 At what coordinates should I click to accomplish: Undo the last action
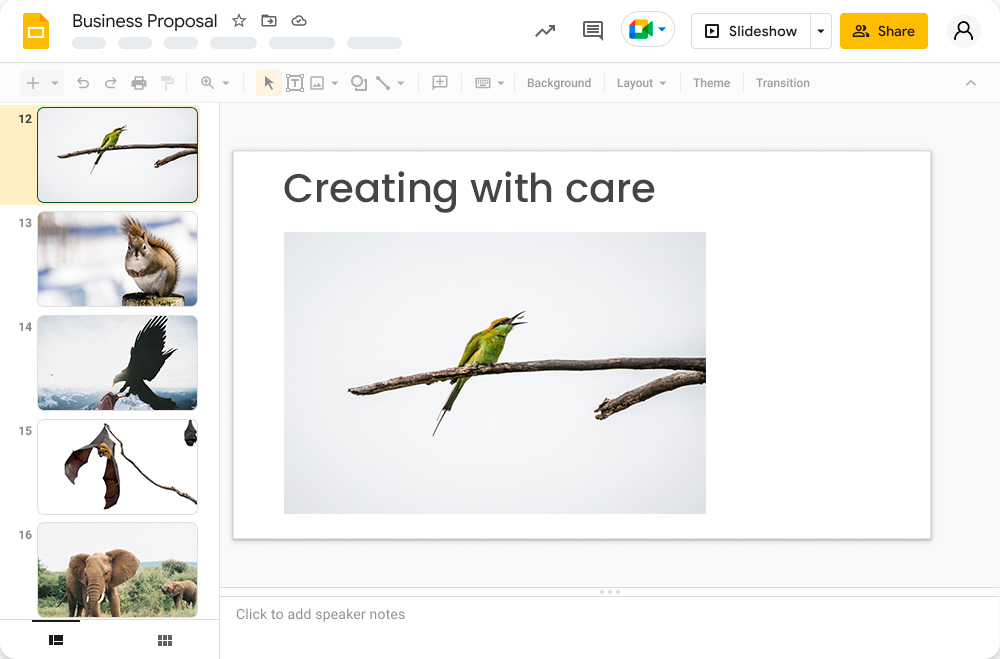[x=83, y=83]
